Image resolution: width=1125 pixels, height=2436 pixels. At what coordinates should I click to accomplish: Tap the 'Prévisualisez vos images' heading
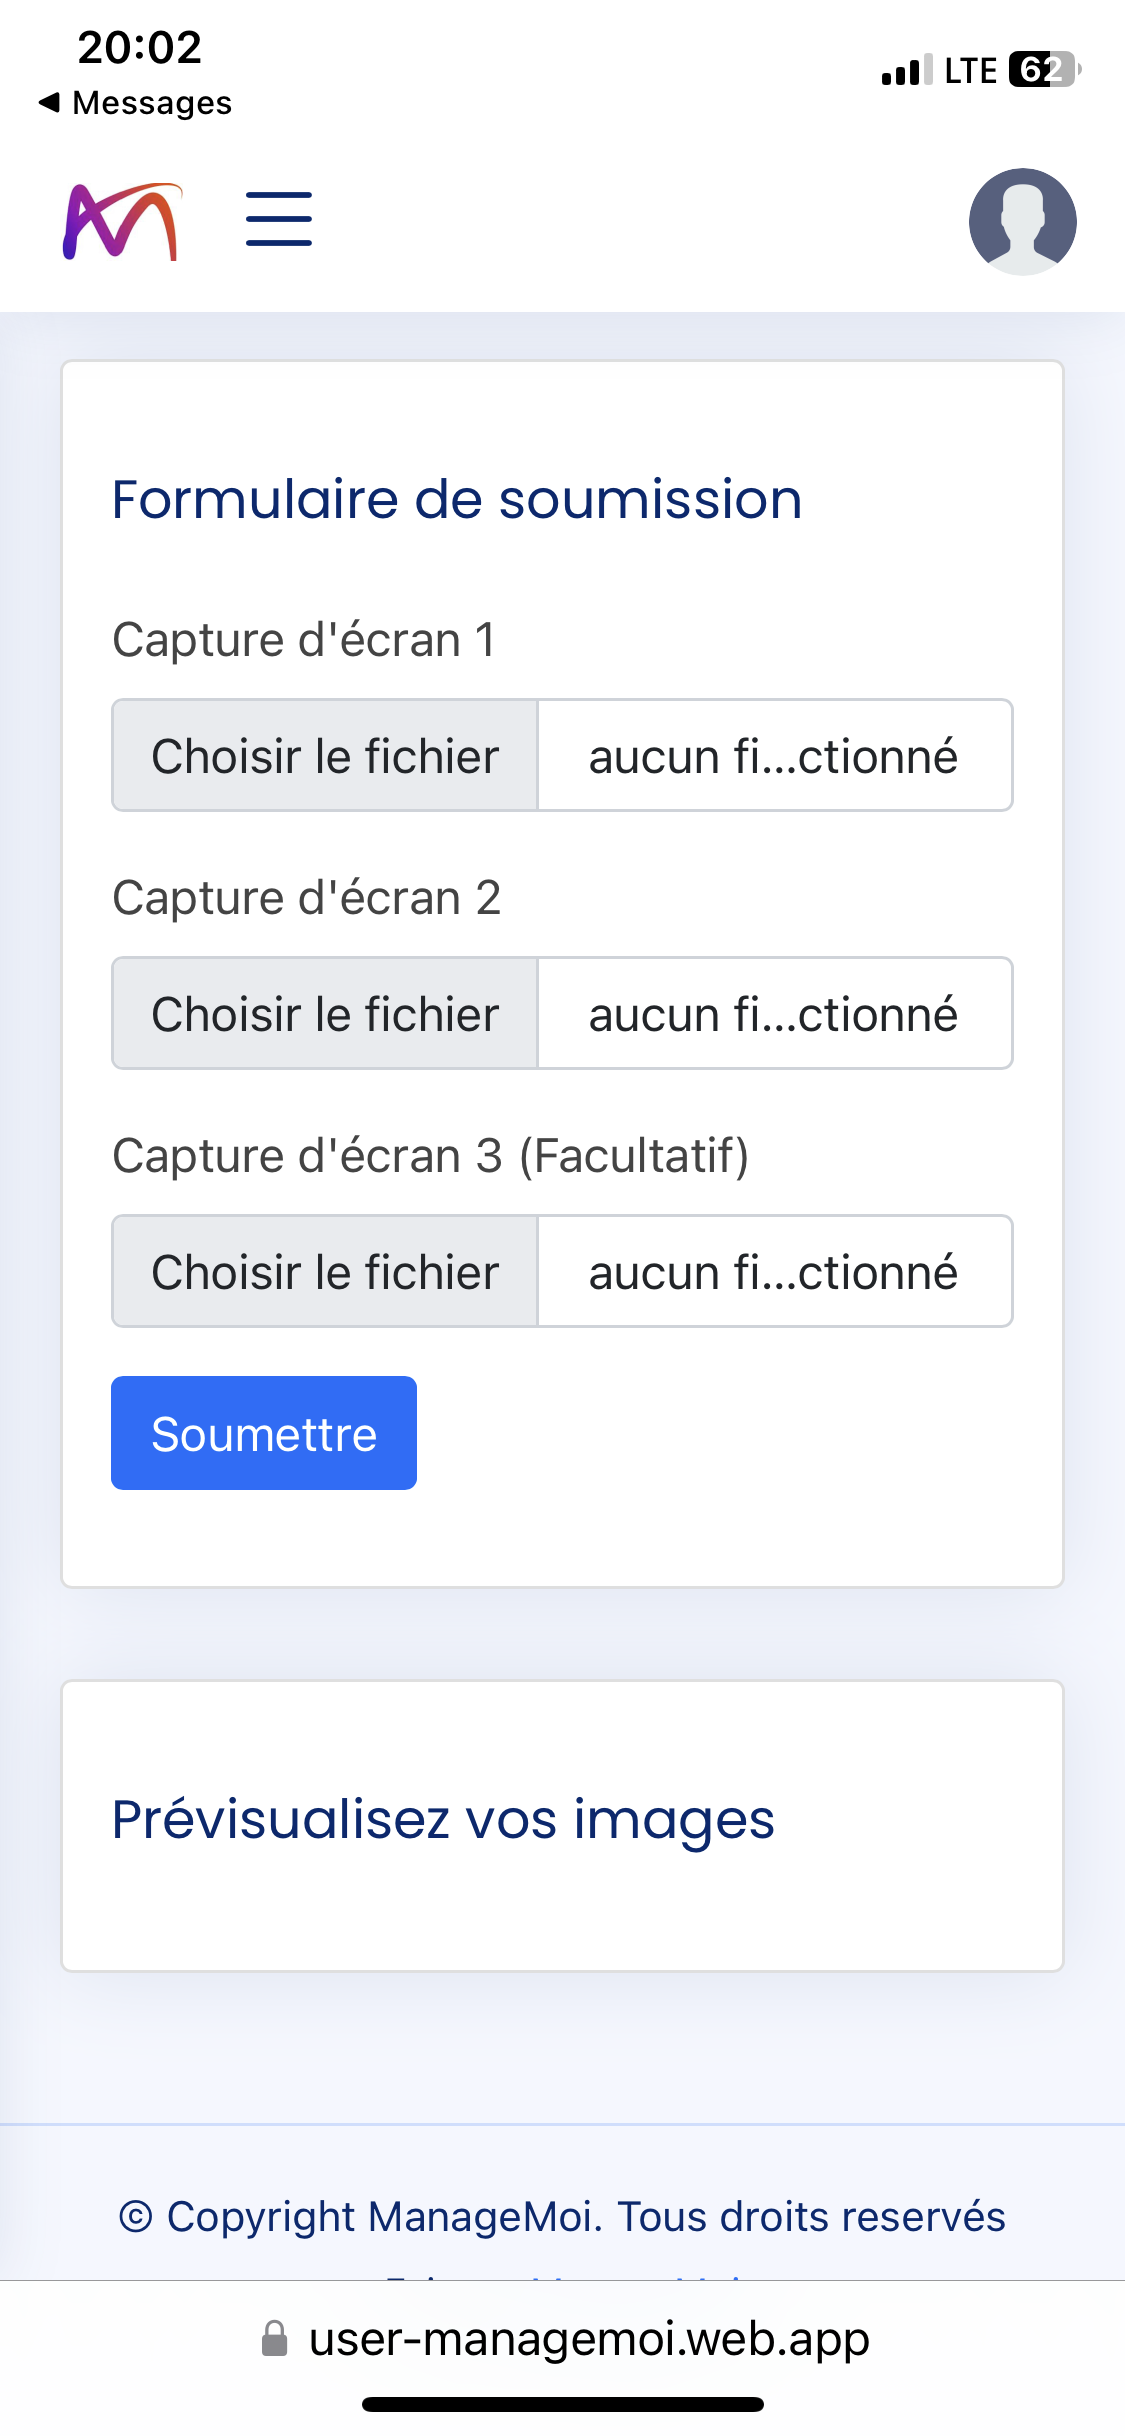pos(443,1819)
